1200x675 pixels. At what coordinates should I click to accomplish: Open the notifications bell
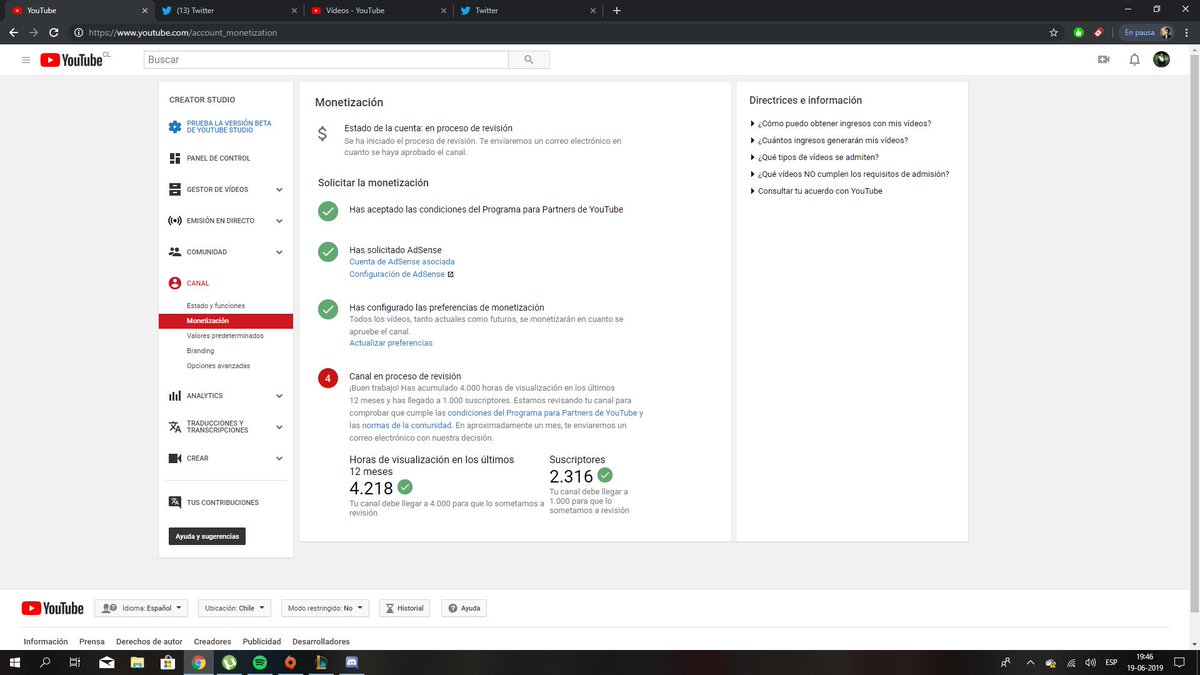pyautogui.click(x=1134, y=60)
